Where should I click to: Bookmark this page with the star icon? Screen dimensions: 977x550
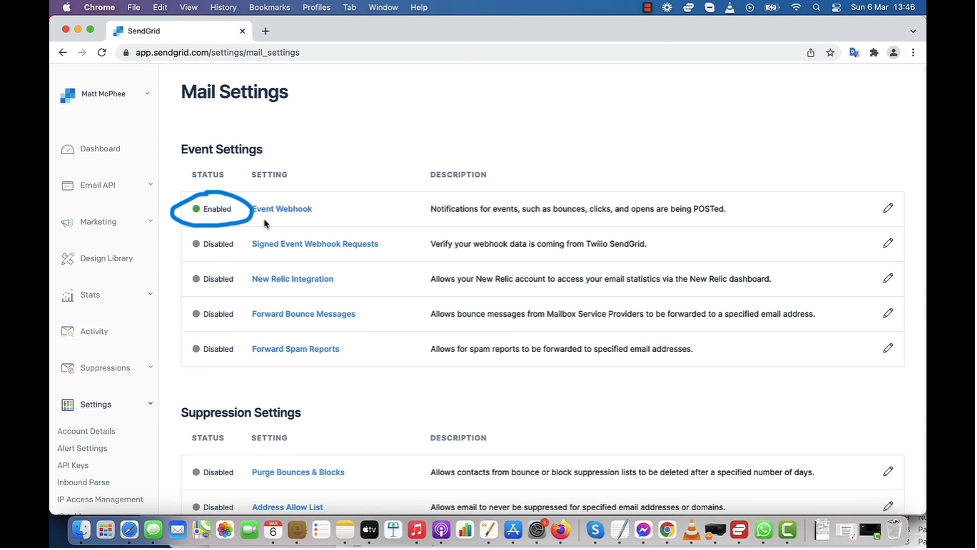pyautogui.click(x=830, y=53)
